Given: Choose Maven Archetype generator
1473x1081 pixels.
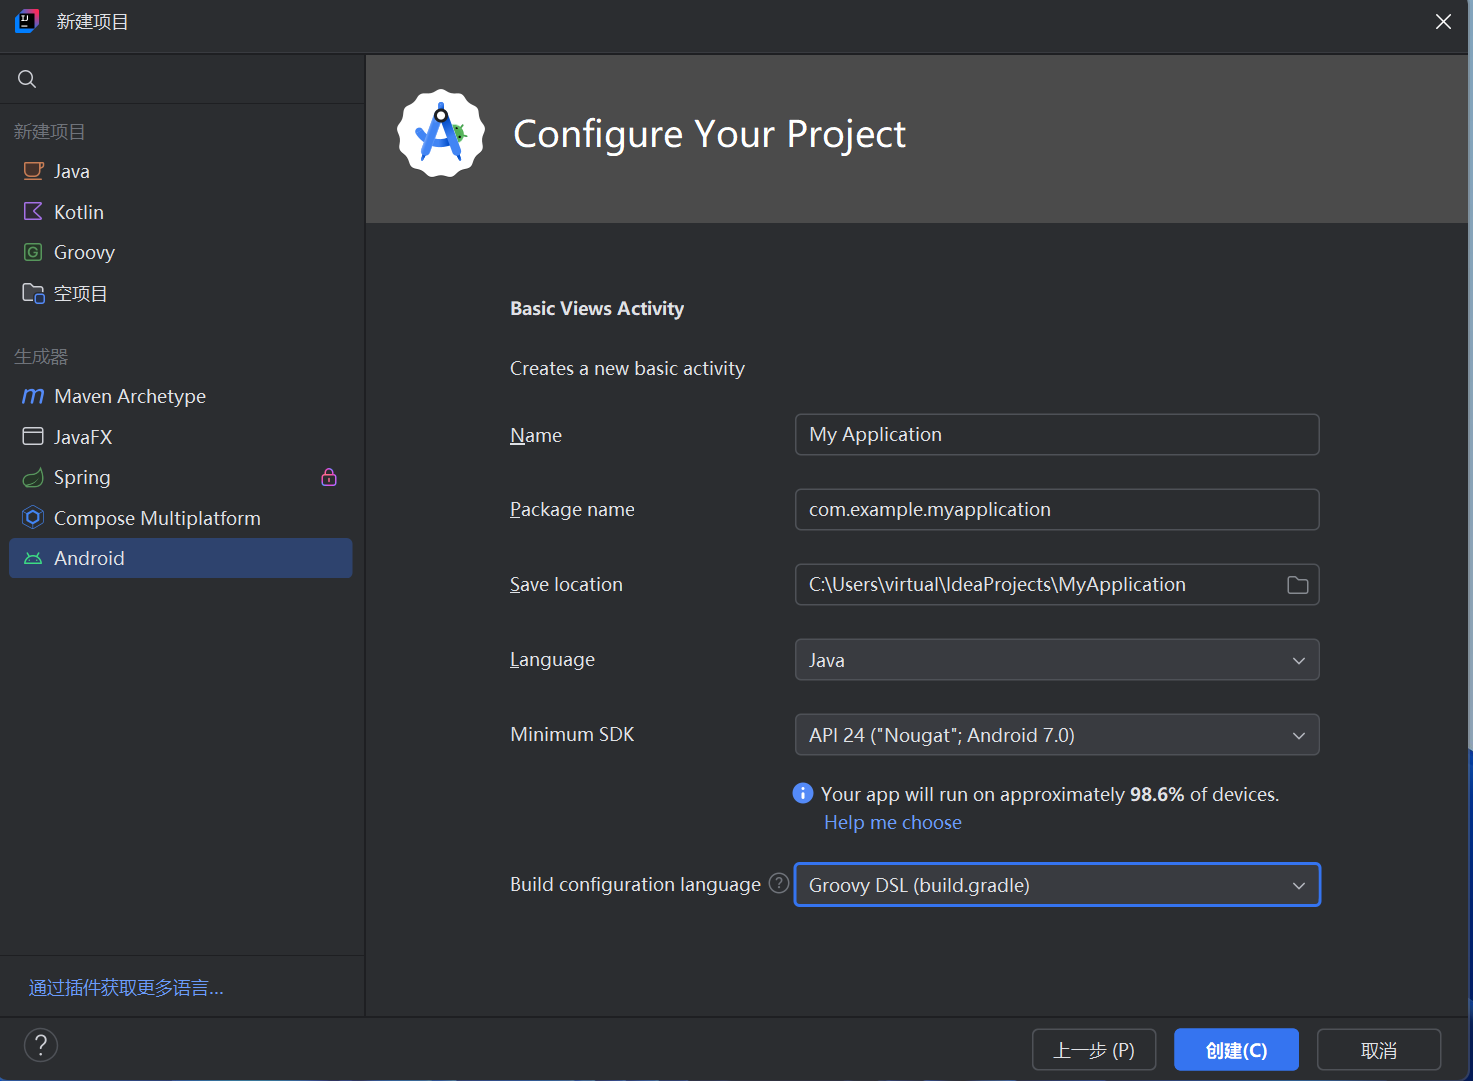Looking at the screenshot, I should (129, 397).
